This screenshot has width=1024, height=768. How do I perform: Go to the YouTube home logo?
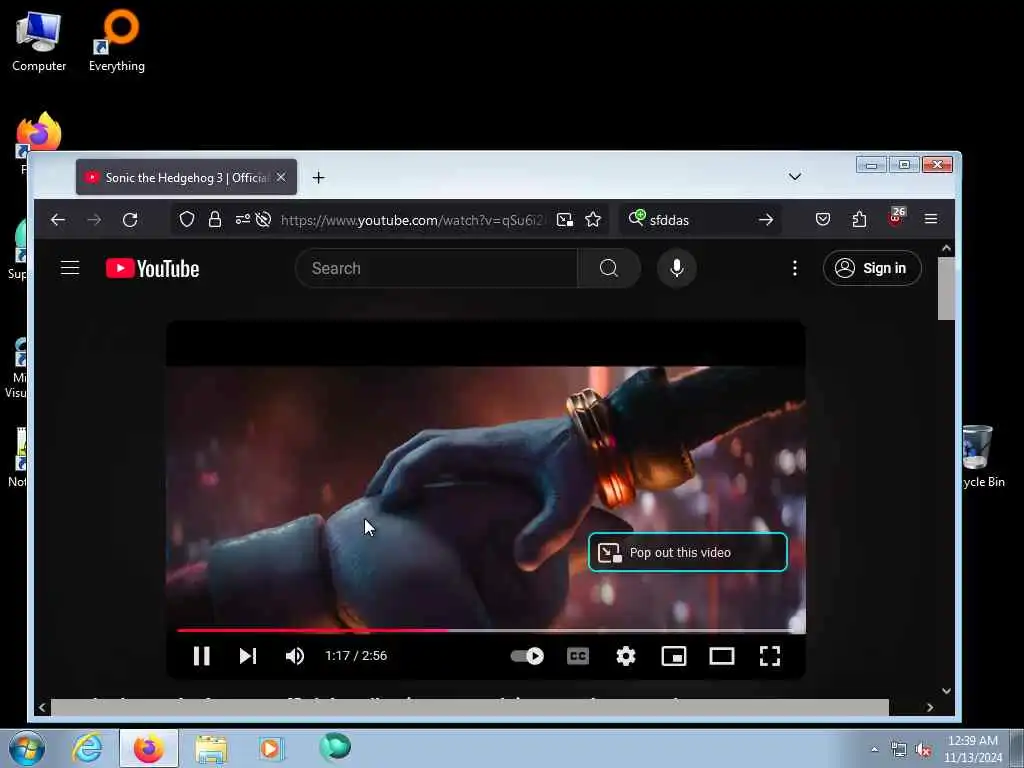tap(153, 268)
